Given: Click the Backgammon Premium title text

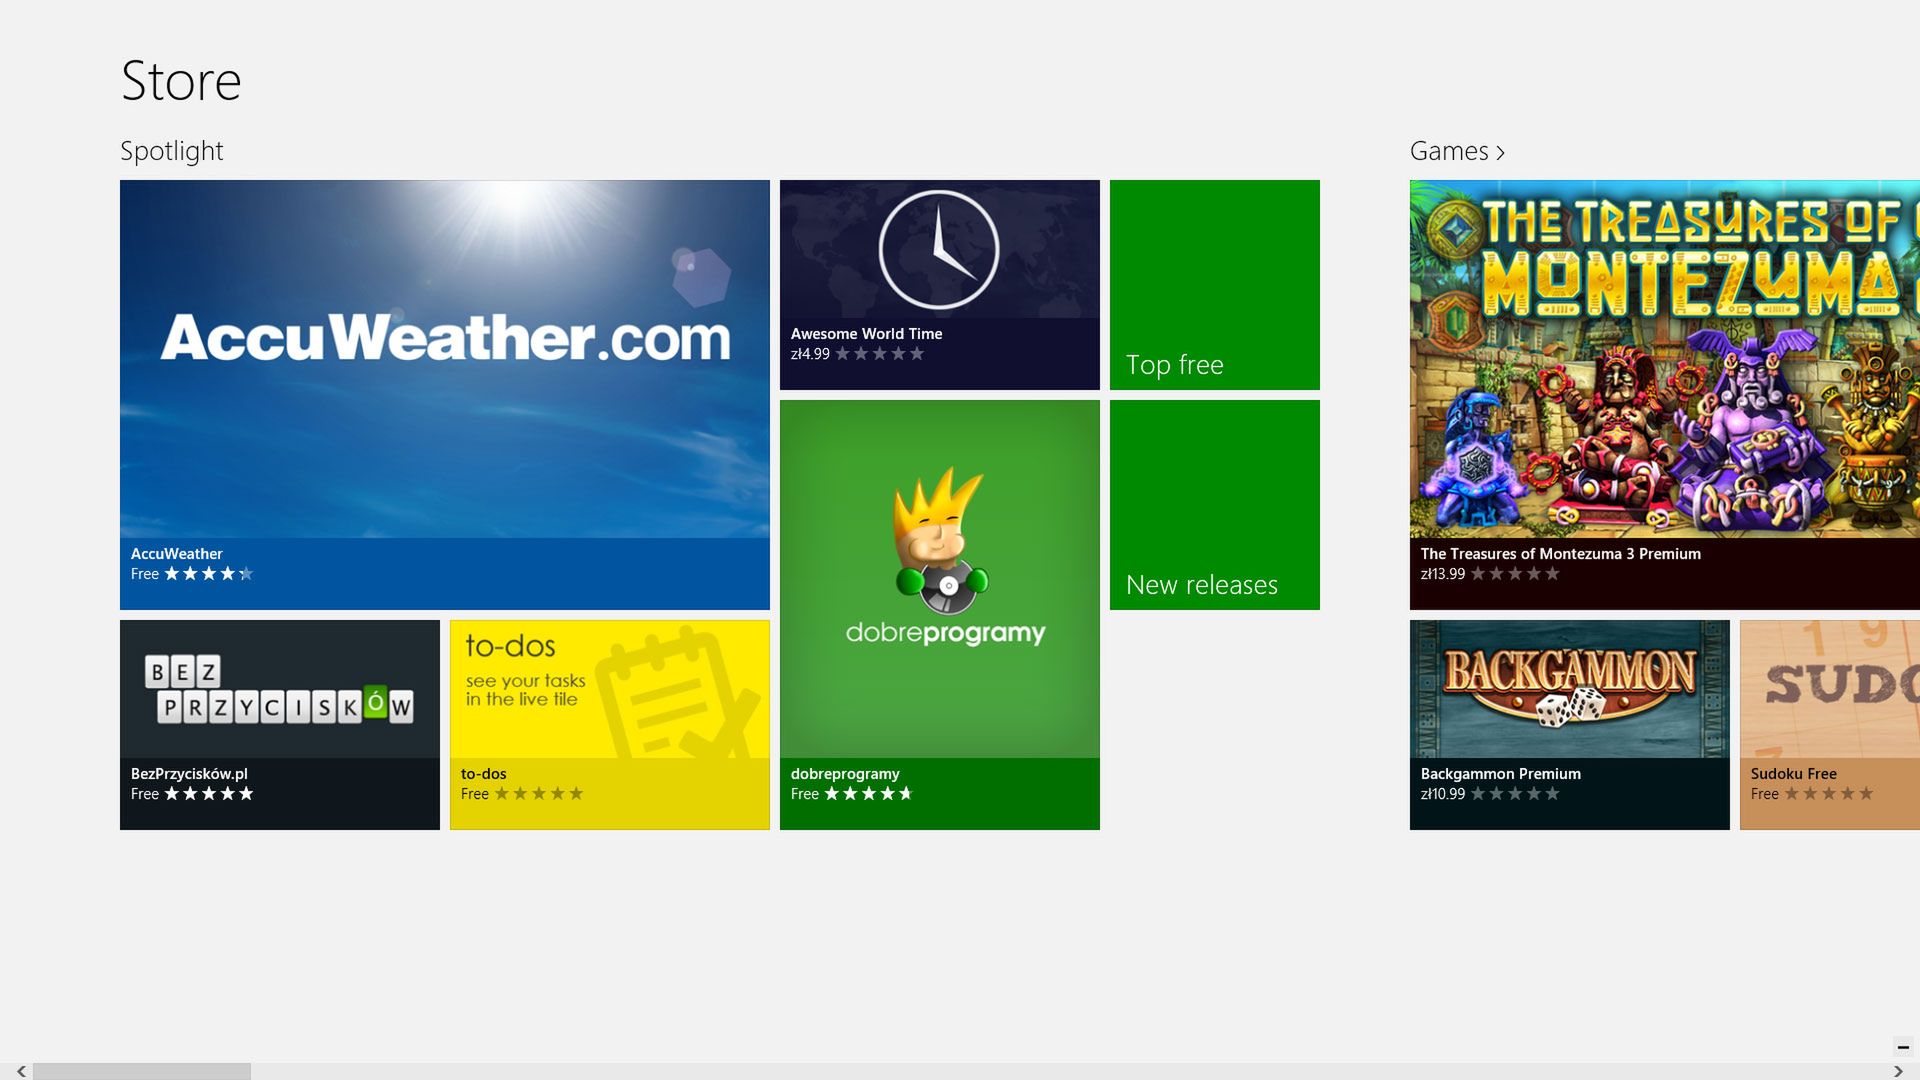Looking at the screenshot, I should pos(1500,774).
